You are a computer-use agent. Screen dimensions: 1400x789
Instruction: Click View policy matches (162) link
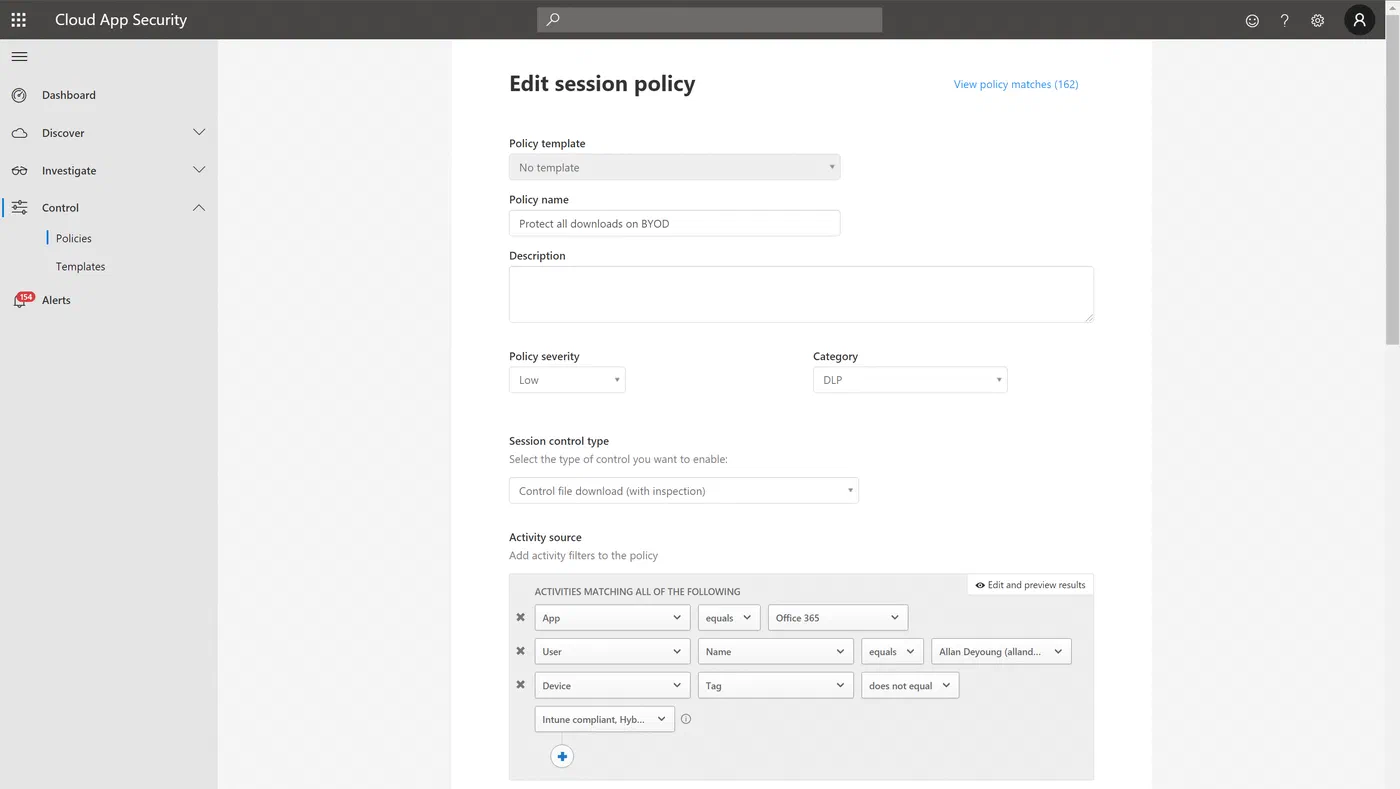point(1016,84)
